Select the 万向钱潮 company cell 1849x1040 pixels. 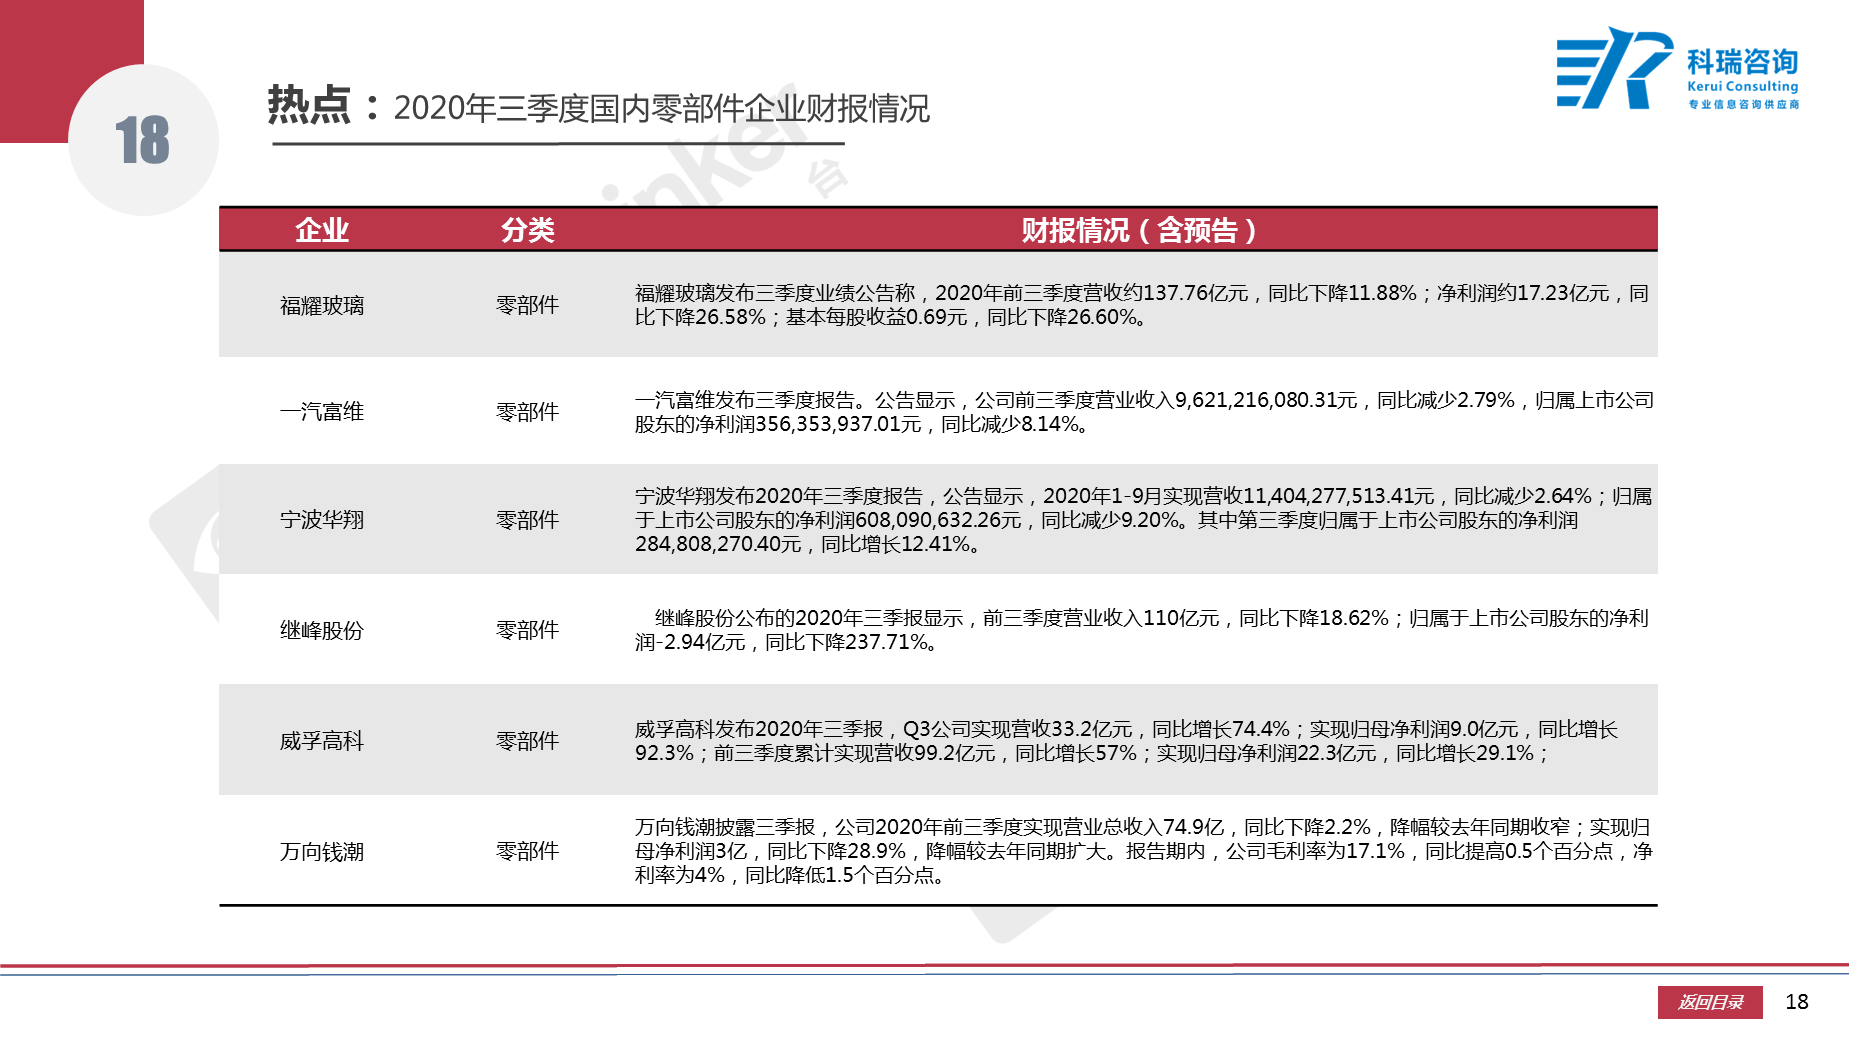click(322, 851)
